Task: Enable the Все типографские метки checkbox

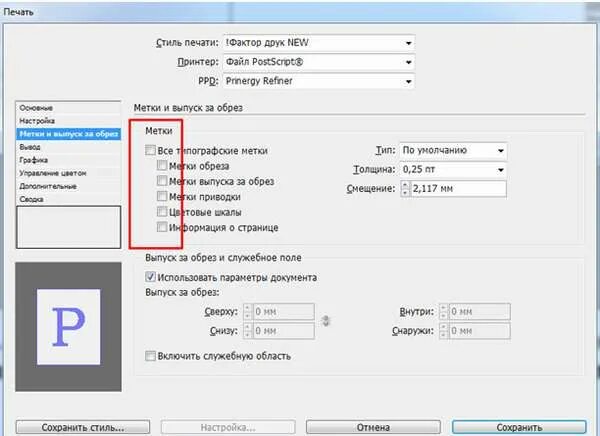Action: click(x=150, y=150)
